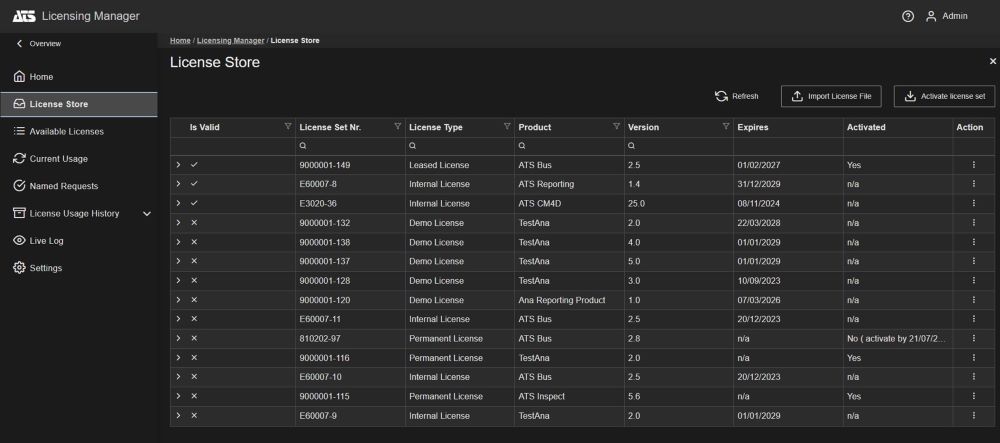Click the filter icon on Version column
1000x443 pixels.
(x=726, y=127)
